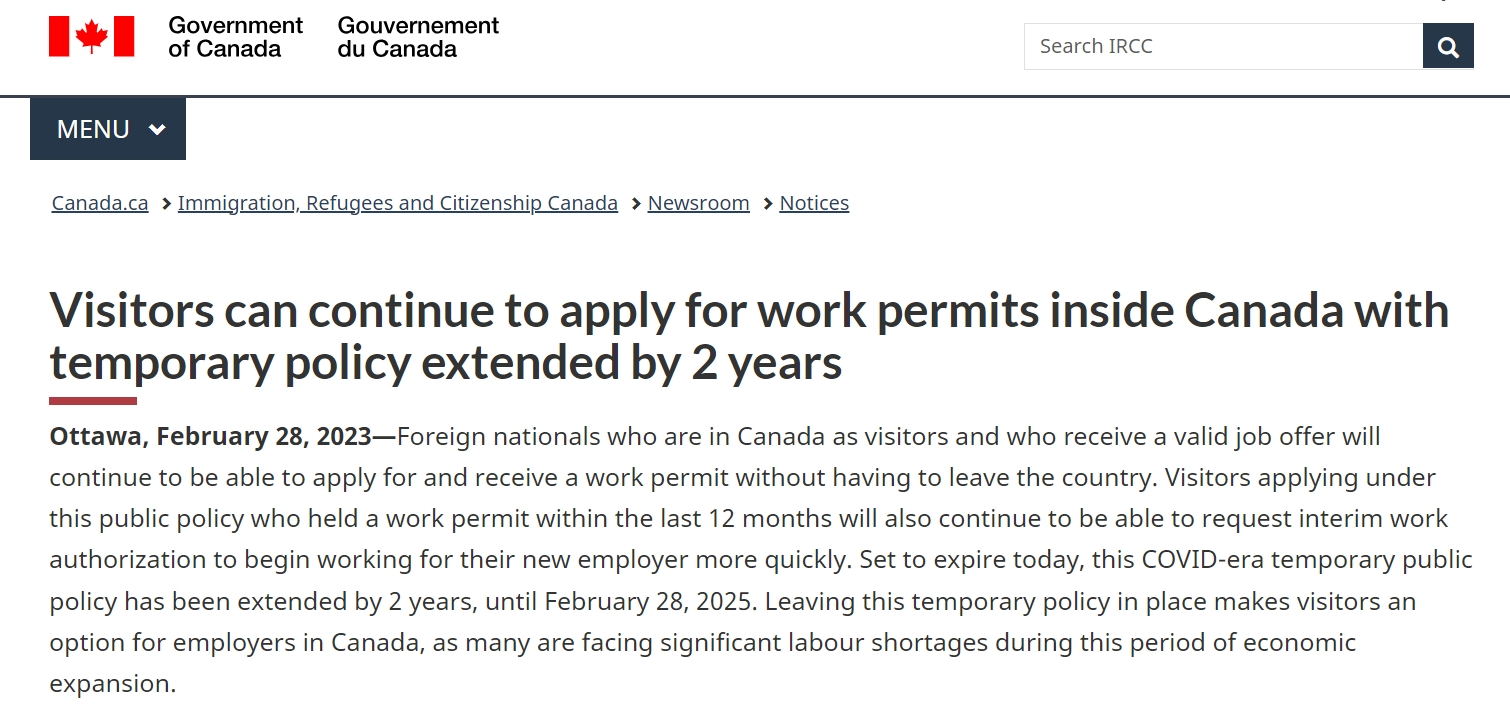Click the chevron separator after Canada.ca
The width and height of the screenshot is (1510, 709).
click(x=166, y=204)
